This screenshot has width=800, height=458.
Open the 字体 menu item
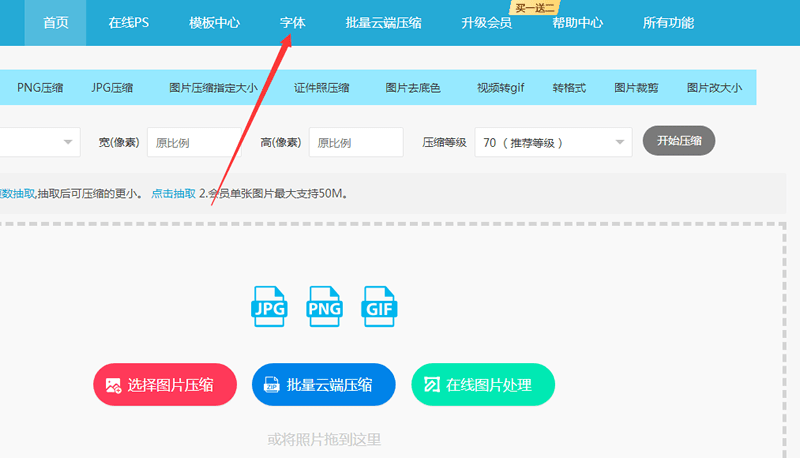pyautogui.click(x=292, y=22)
